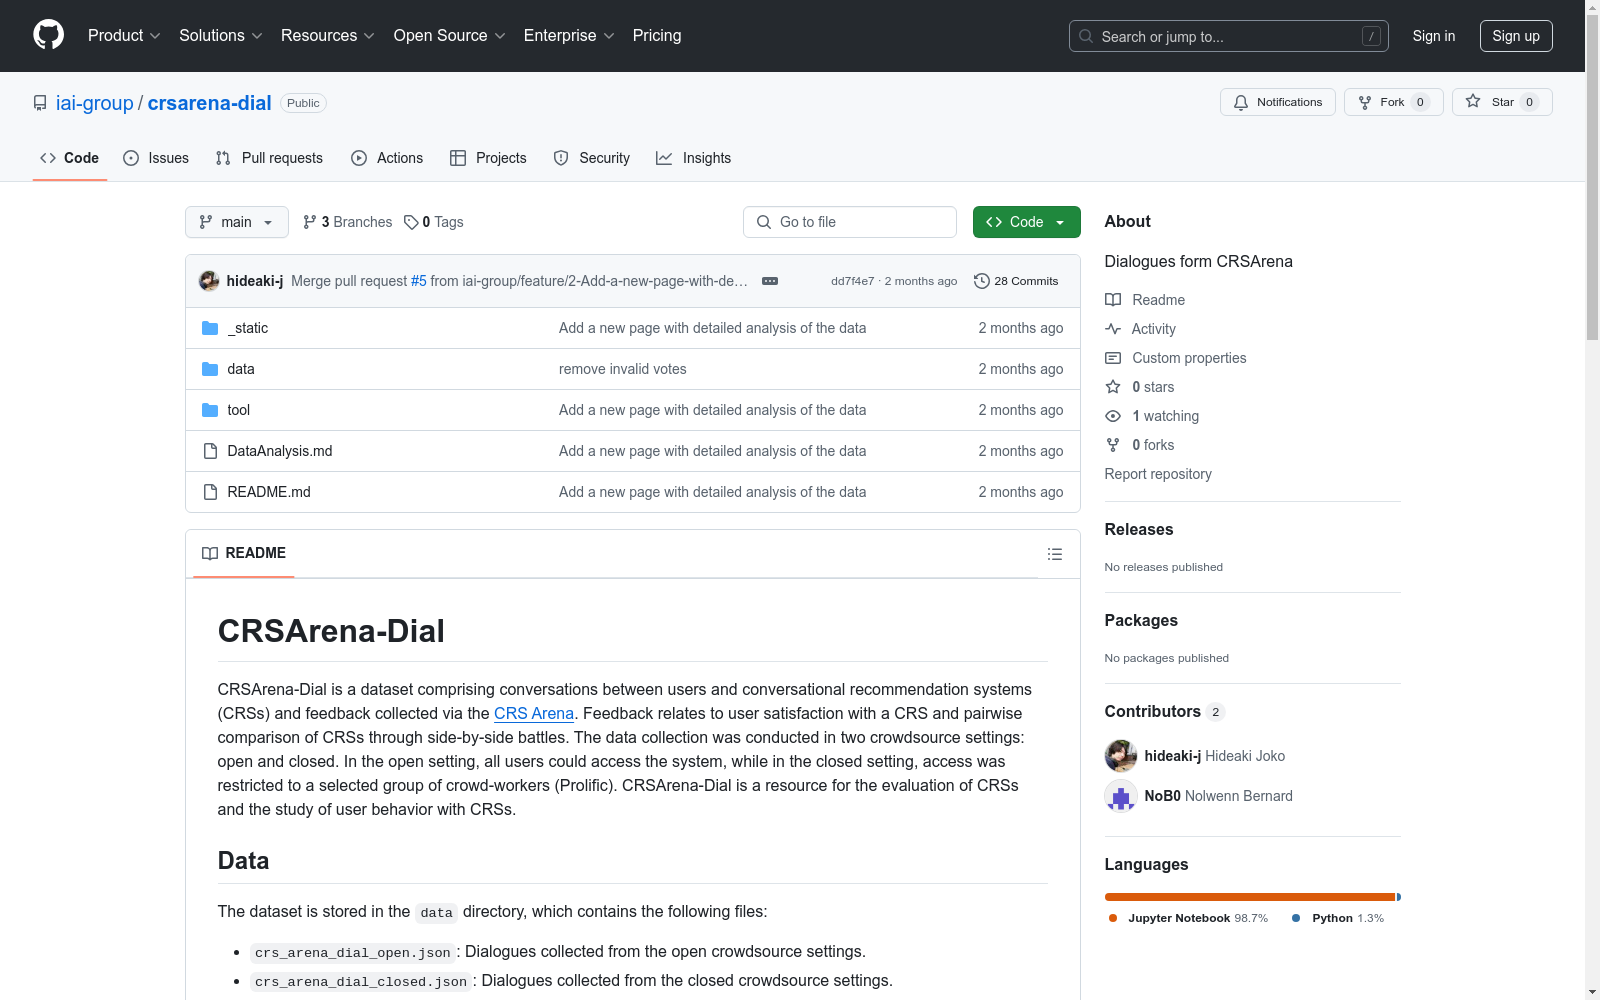
Task: Open the Readme link in About
Action: point(1145,300)
